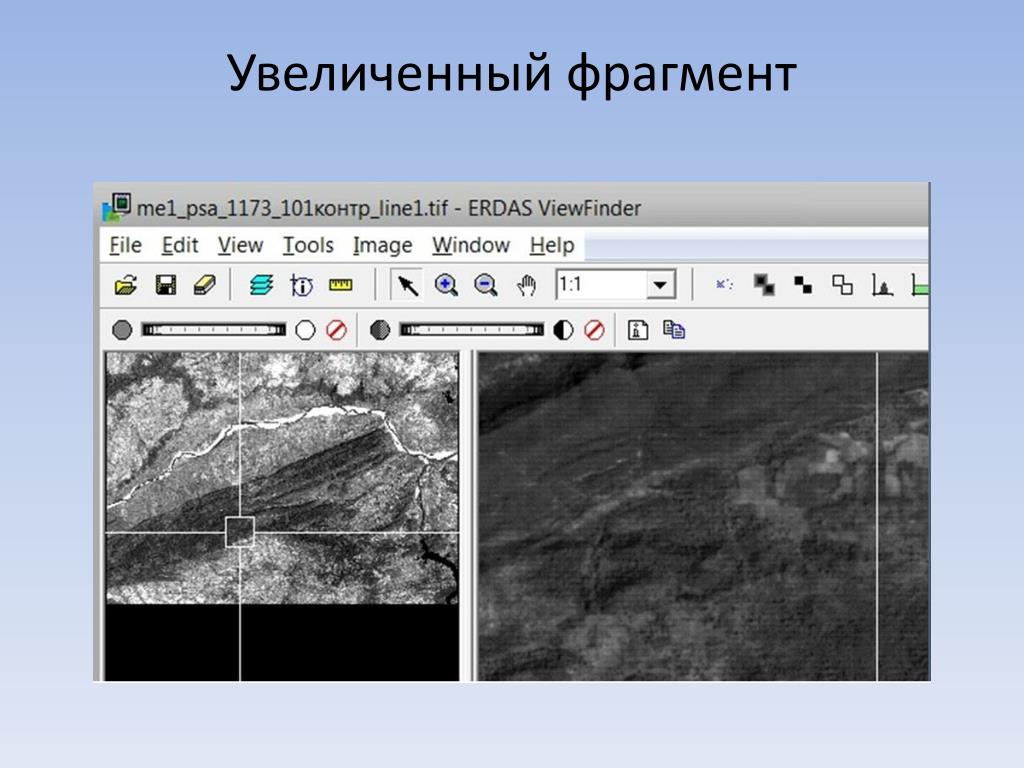The height and width of the screenshot is (768, 1024).
Task: Open file with the folder icon
Action: click(x=125, y=285)
